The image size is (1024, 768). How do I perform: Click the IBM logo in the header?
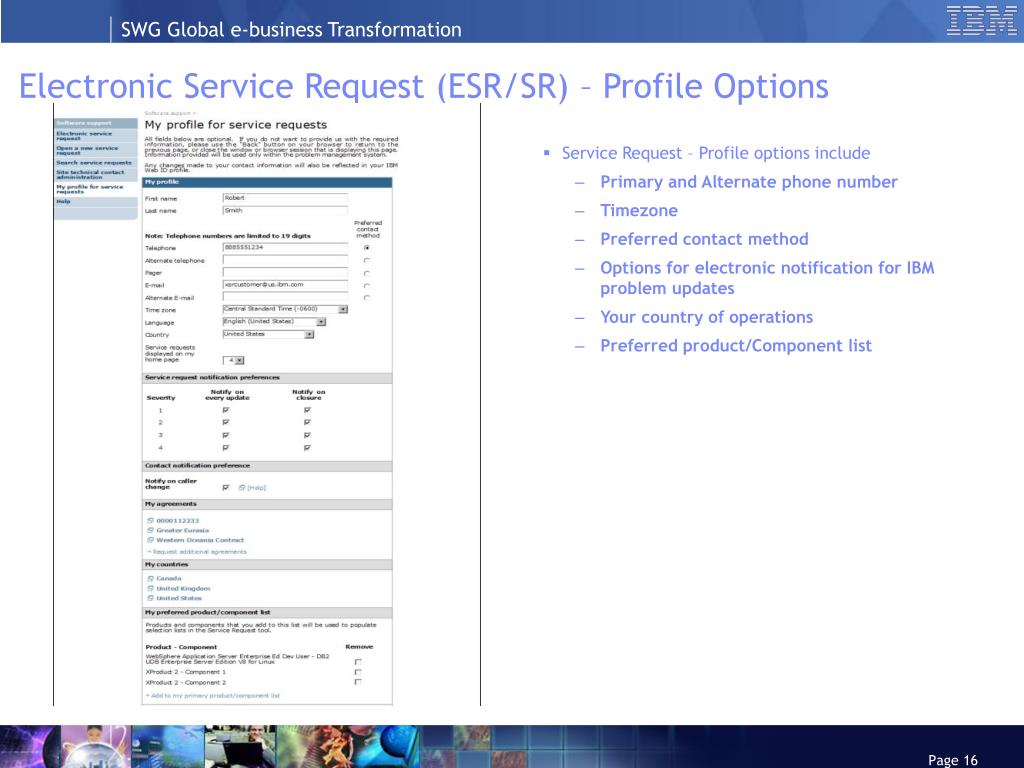tap(981, 20)
